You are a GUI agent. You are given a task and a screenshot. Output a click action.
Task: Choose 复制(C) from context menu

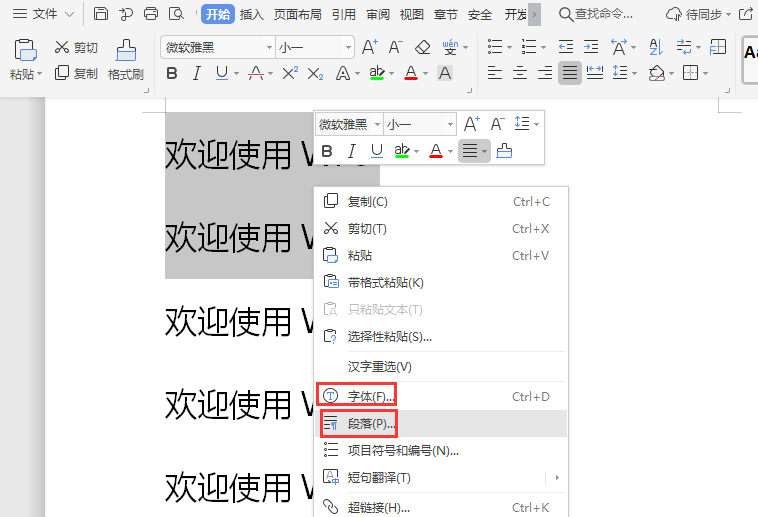(x=440, y=202)
